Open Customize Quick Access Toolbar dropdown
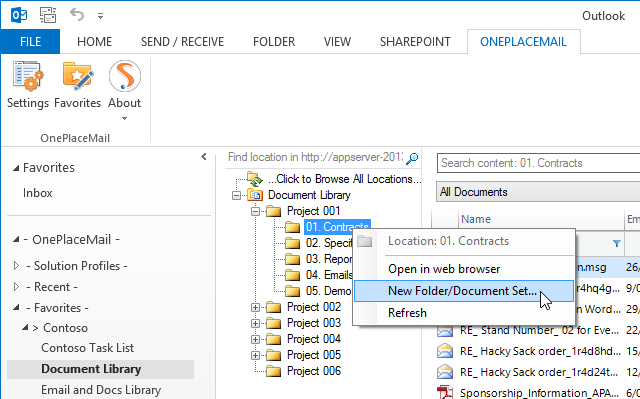This screenshot has width=640, height=399. pyautogui.click(x=100, y=16)
